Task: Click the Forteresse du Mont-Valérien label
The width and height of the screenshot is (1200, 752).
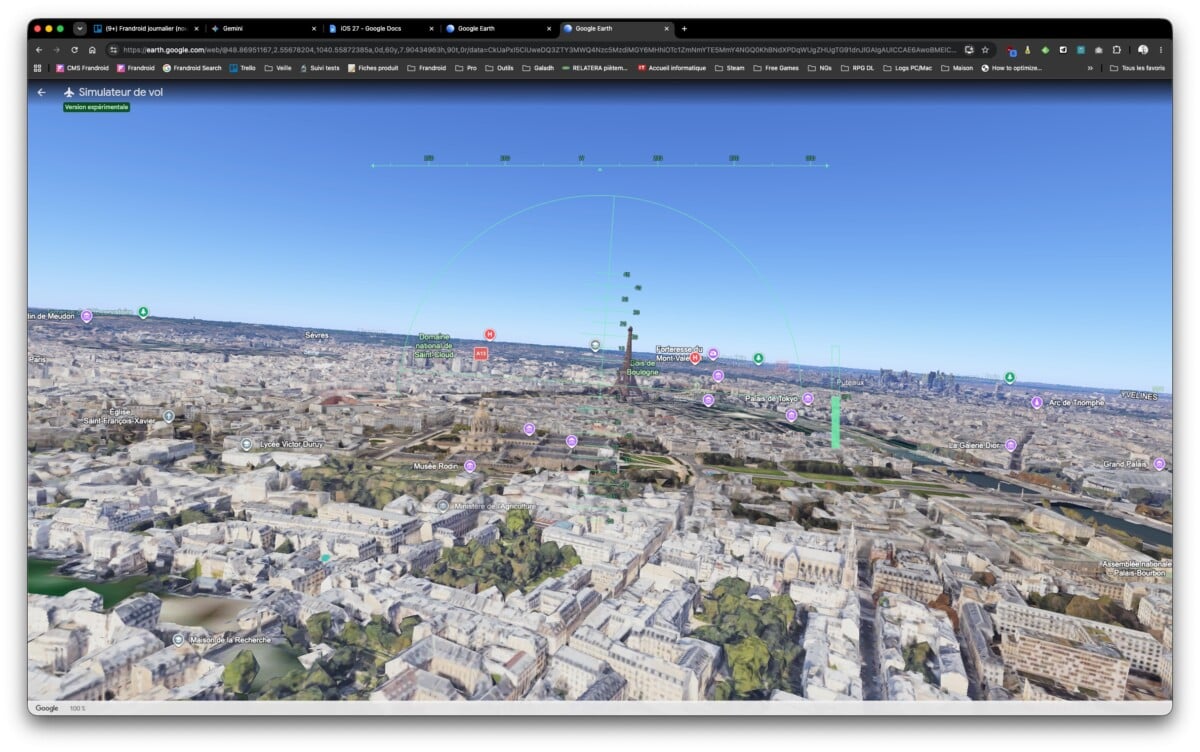Action: tap(680, 353)
